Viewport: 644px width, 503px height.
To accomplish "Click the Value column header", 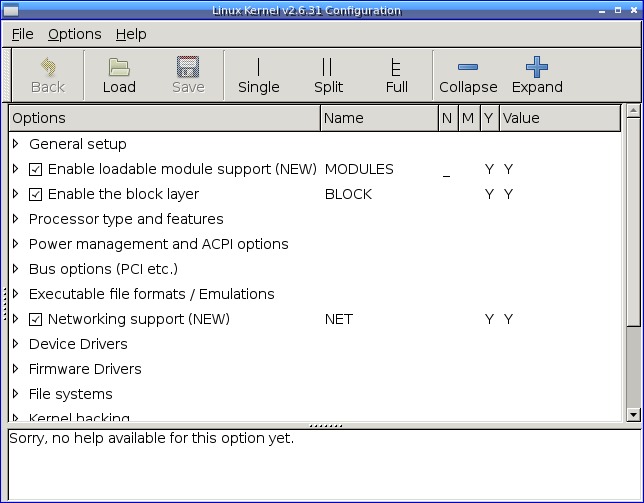I will (558, 118).
